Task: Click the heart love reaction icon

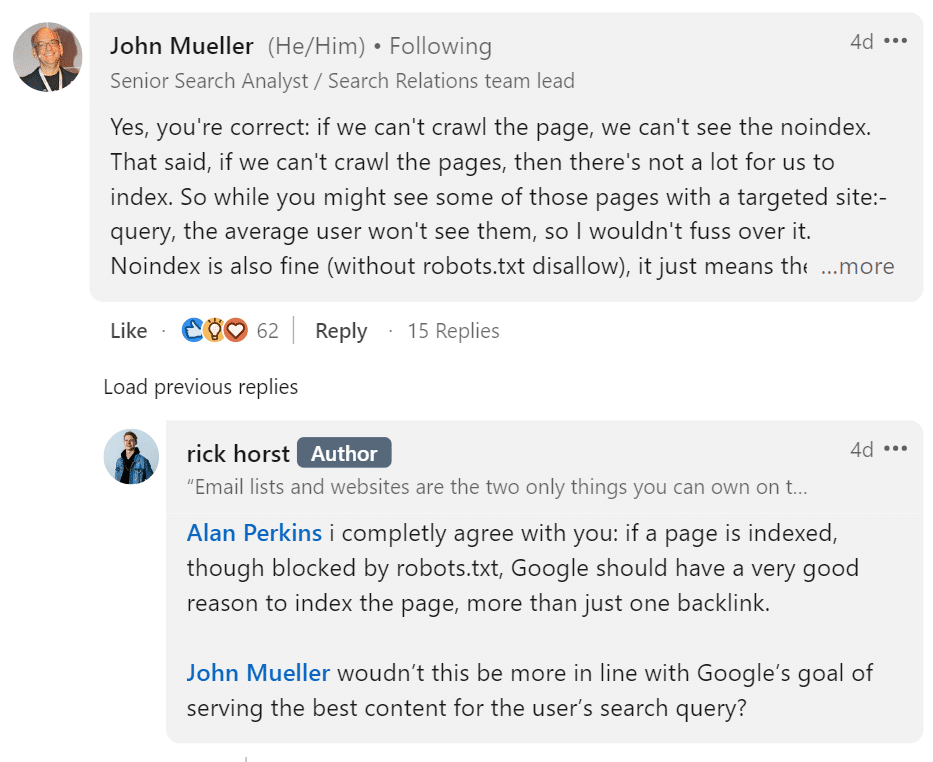Action: coord(236,331)
